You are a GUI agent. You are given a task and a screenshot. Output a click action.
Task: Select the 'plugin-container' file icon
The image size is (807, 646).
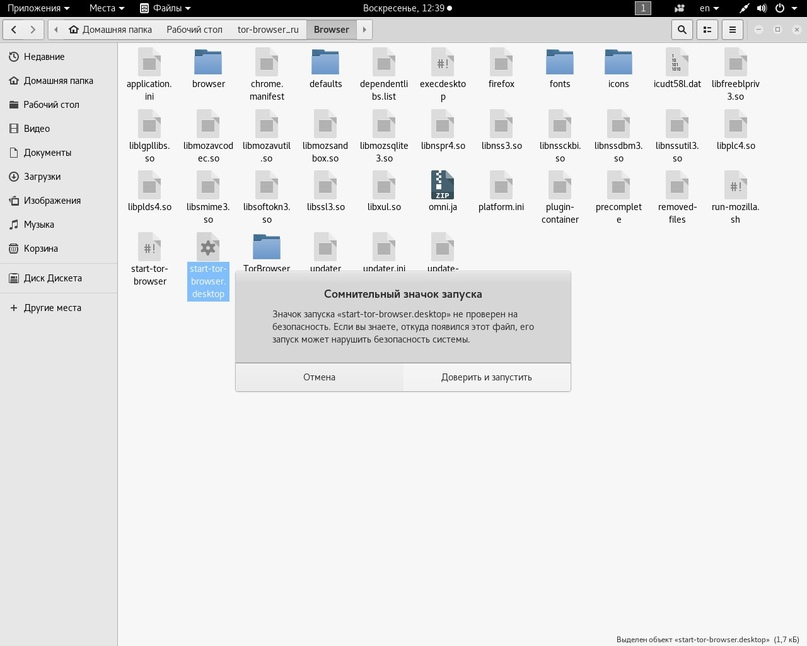(560, 185)
